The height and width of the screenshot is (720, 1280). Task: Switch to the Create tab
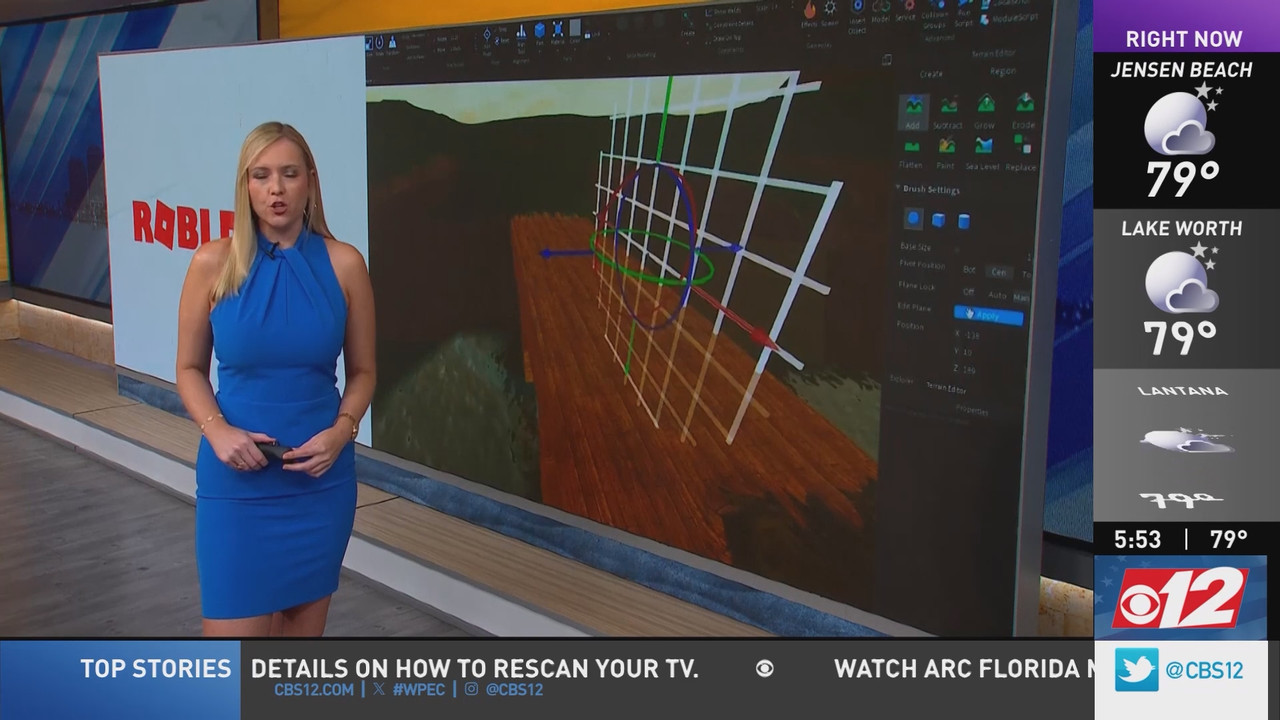(x=931, y=74)
